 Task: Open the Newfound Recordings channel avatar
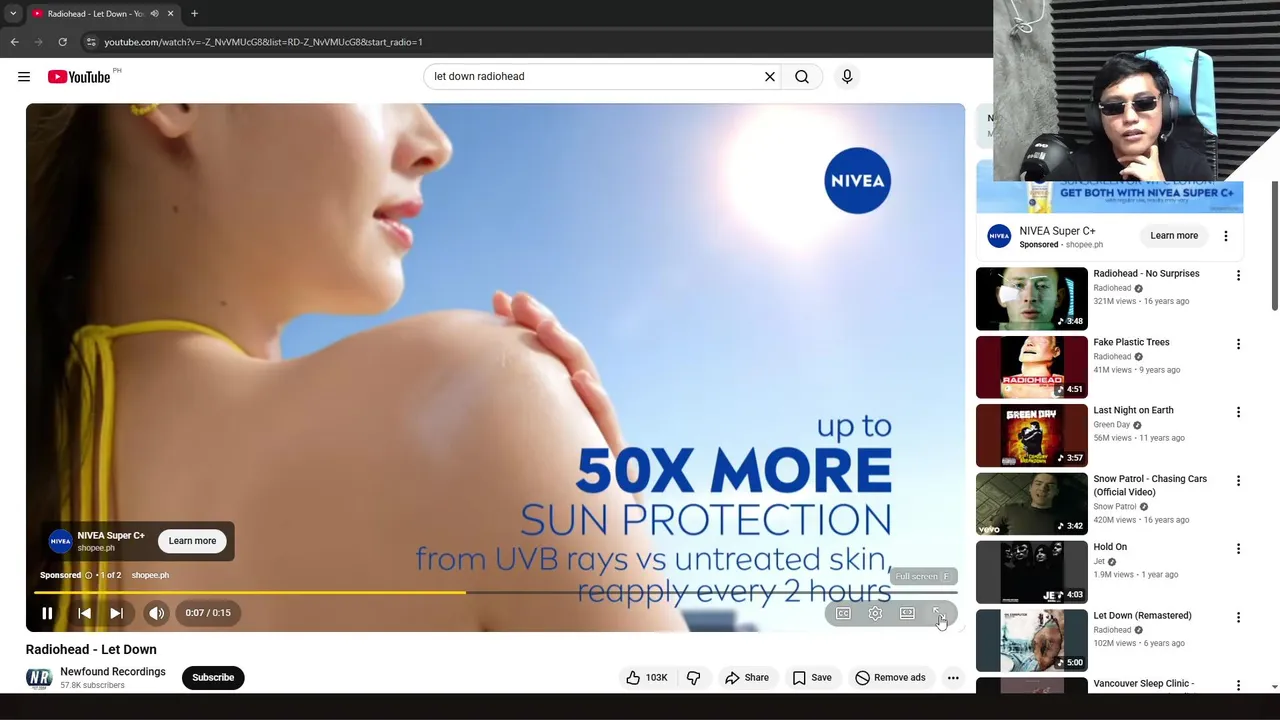[39, 678]
